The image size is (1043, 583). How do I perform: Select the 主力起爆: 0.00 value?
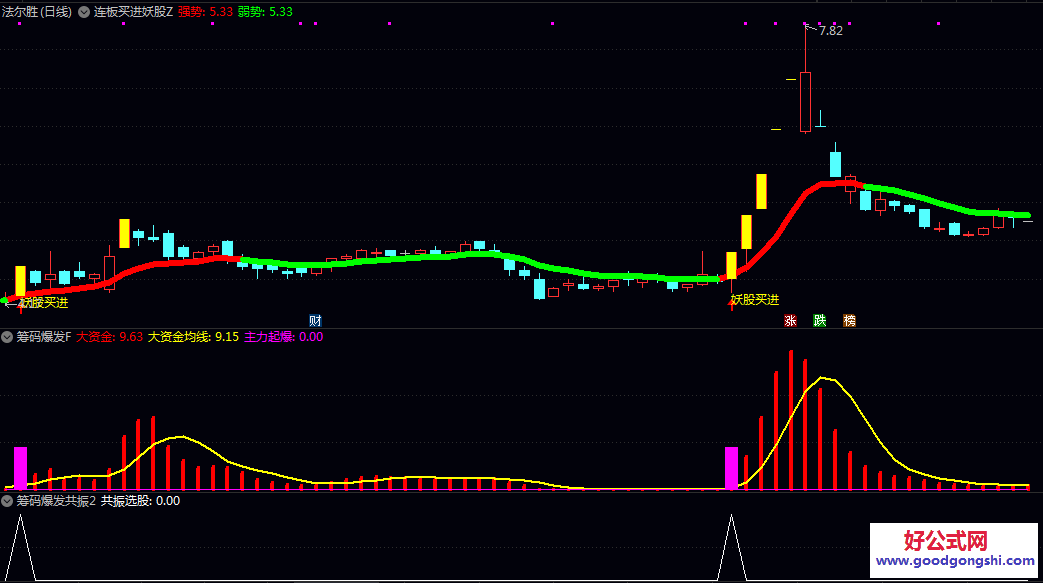click(x=283, y=337)
